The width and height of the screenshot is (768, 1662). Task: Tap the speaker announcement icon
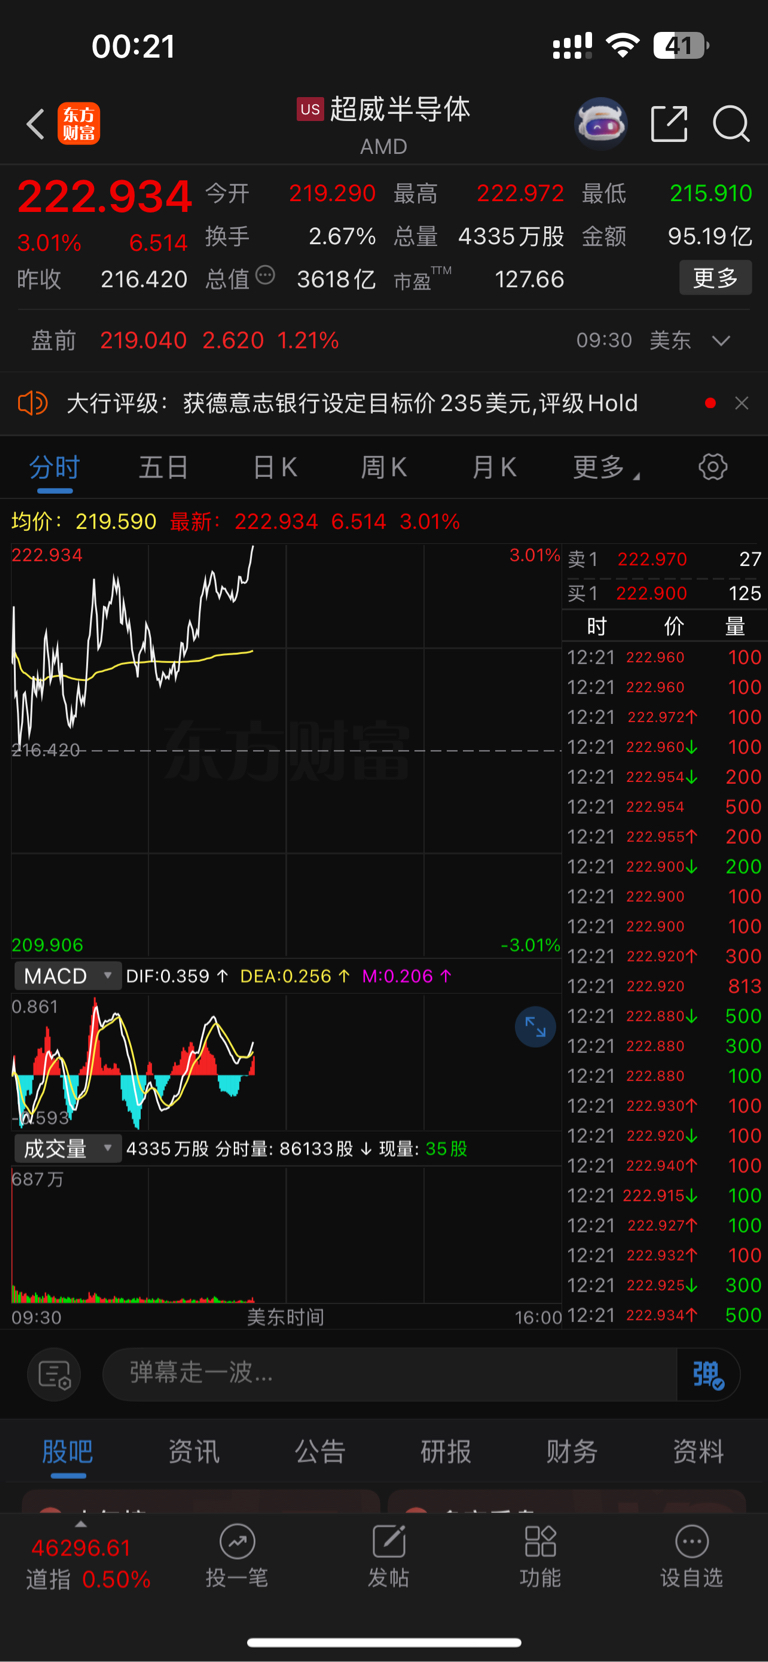pos(33,403)
